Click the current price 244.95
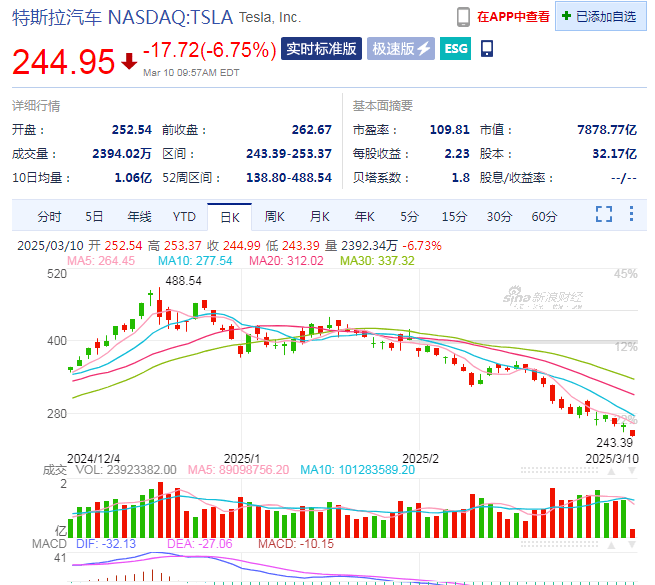 pos(63,62)
